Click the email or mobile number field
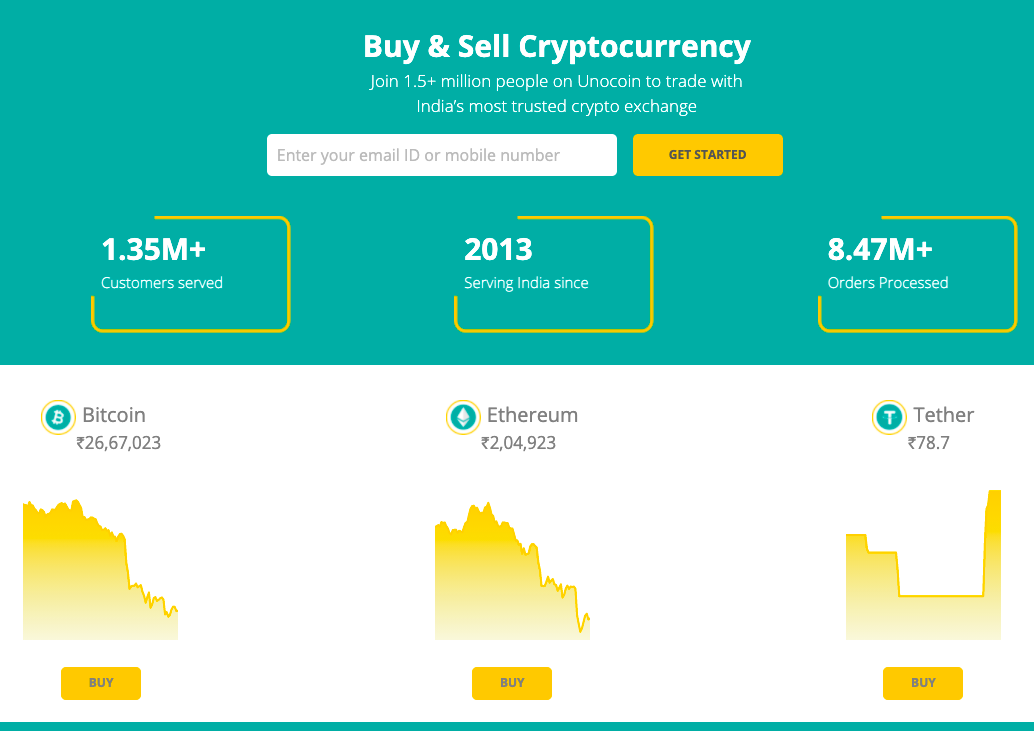Image resolution: width=1034 pixels, height=731 pixels. click(x=442, y=155)
